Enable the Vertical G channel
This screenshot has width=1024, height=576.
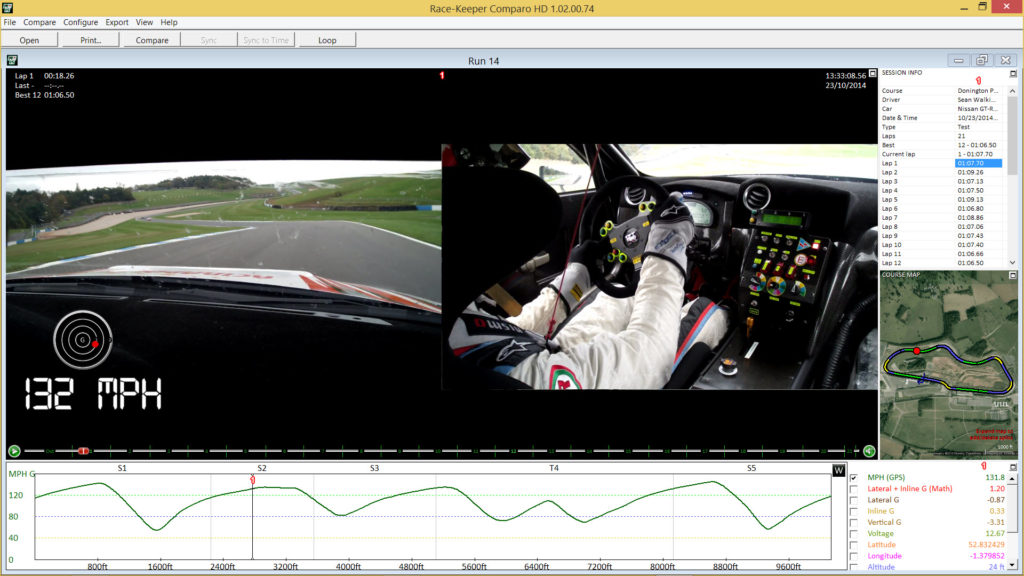click(x=854, y=522)
